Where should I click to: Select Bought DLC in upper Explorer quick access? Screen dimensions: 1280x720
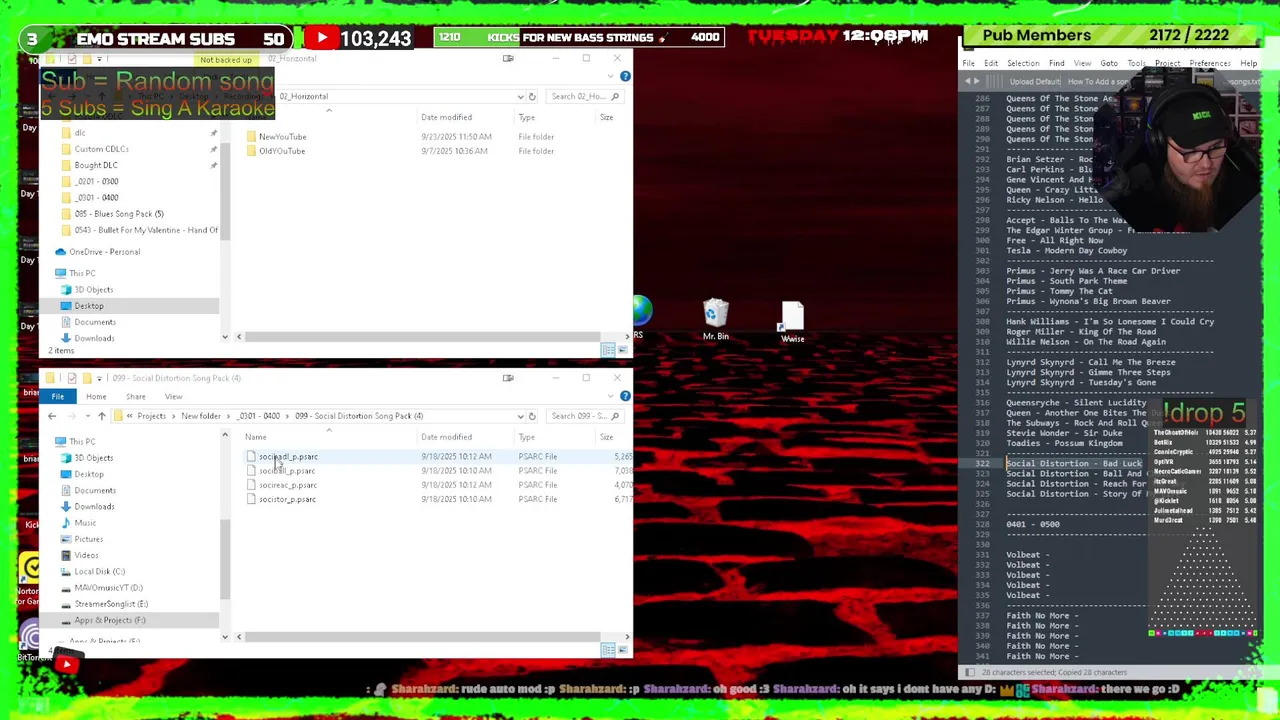click(96, 165)
